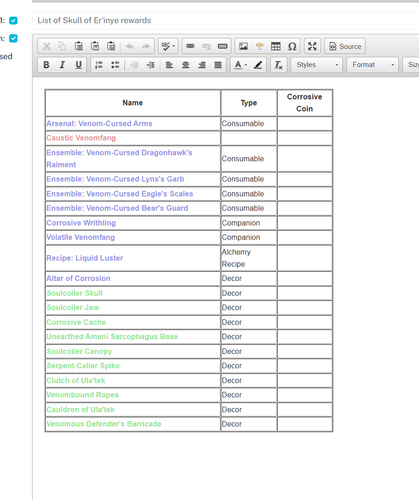Click Paste as plain text icon
This screenshot has height=500, width=419.
coord(95,46)
